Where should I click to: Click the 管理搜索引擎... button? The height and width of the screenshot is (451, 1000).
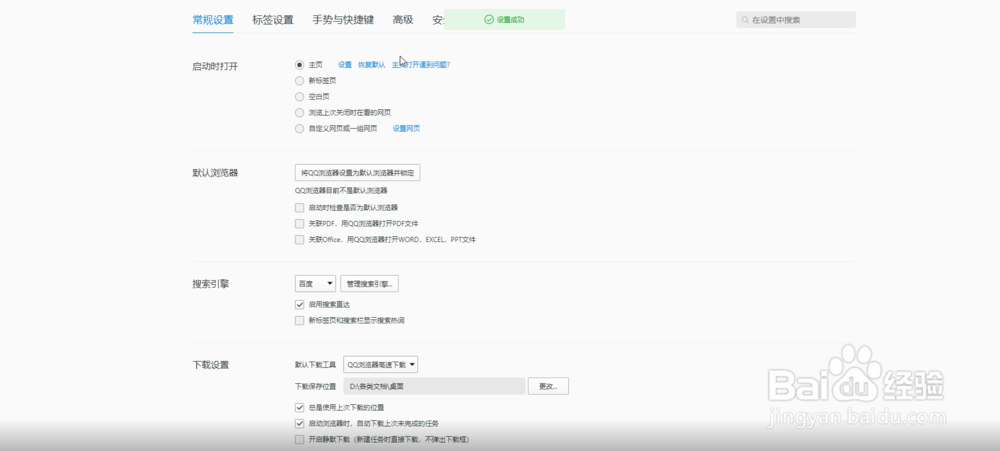click(x=369, y=283)
